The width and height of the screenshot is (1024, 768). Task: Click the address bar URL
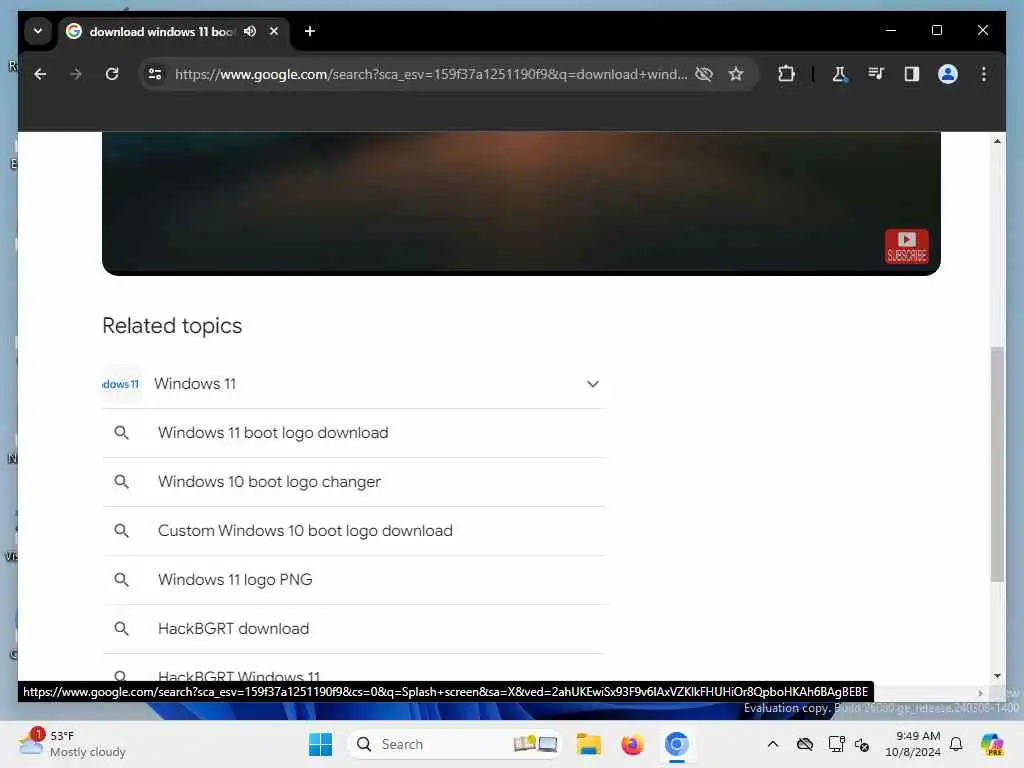[x=430, y=74]
